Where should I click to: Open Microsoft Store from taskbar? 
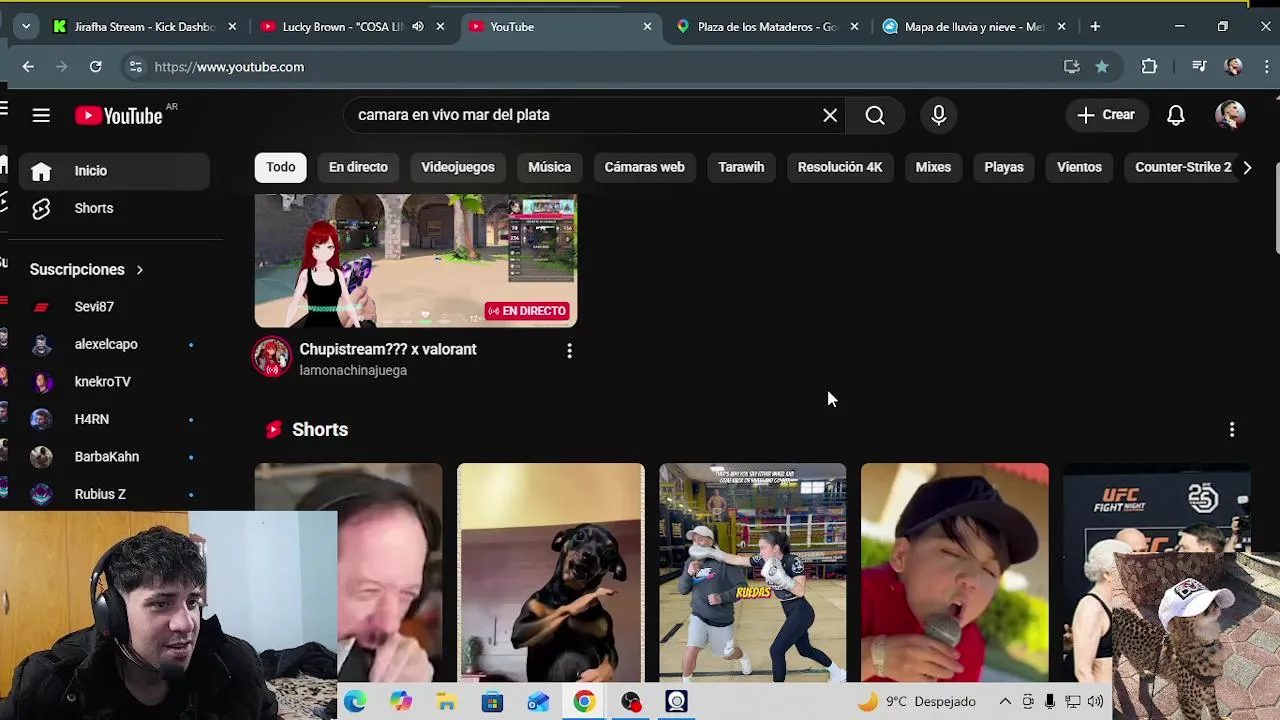tap(492, 702)
